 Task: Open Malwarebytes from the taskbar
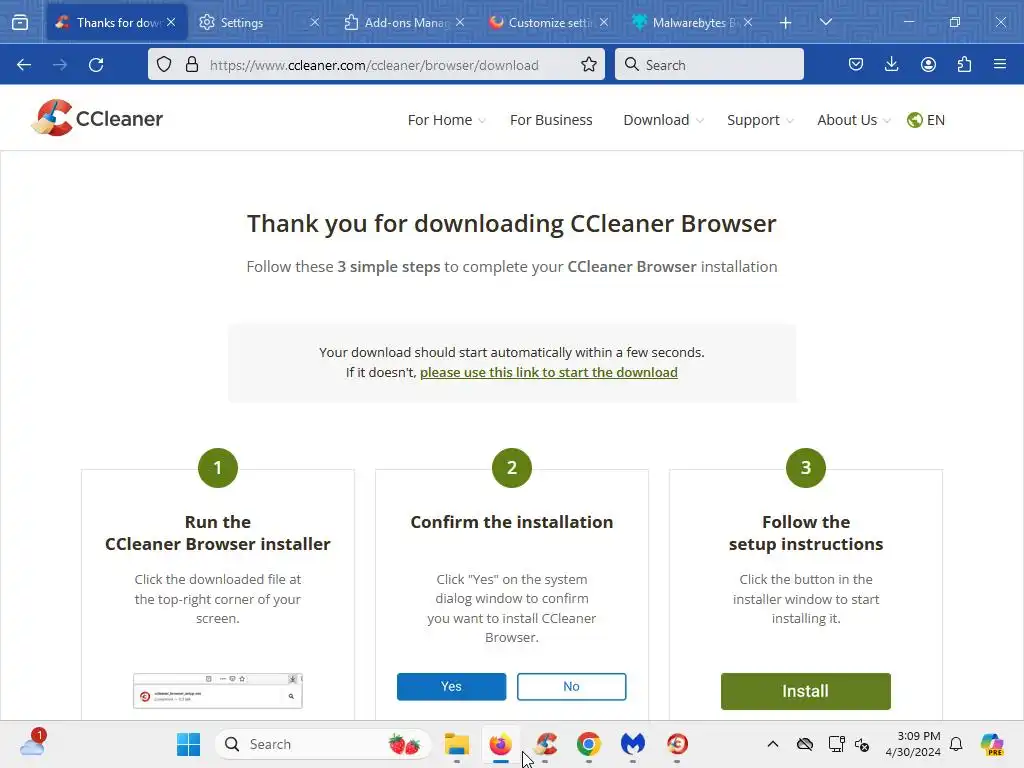coord(633,744)
